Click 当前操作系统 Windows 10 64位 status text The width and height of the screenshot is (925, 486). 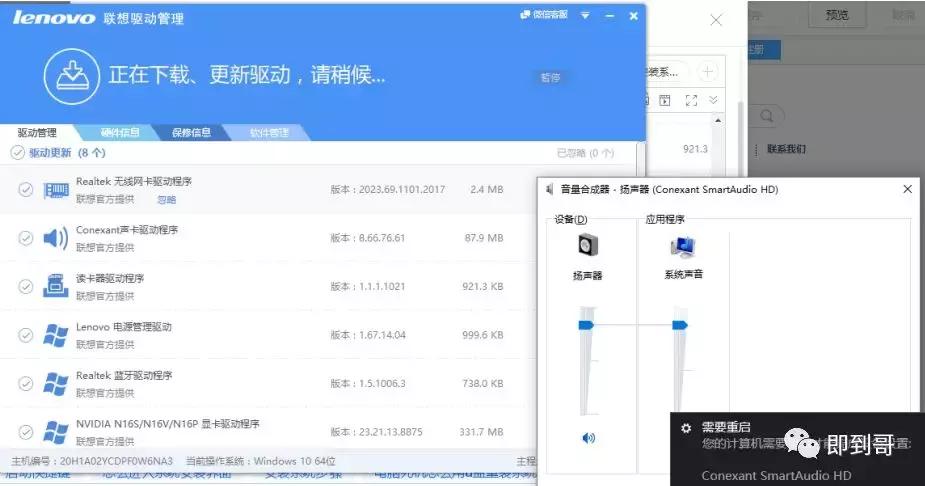tap(261, 461)
